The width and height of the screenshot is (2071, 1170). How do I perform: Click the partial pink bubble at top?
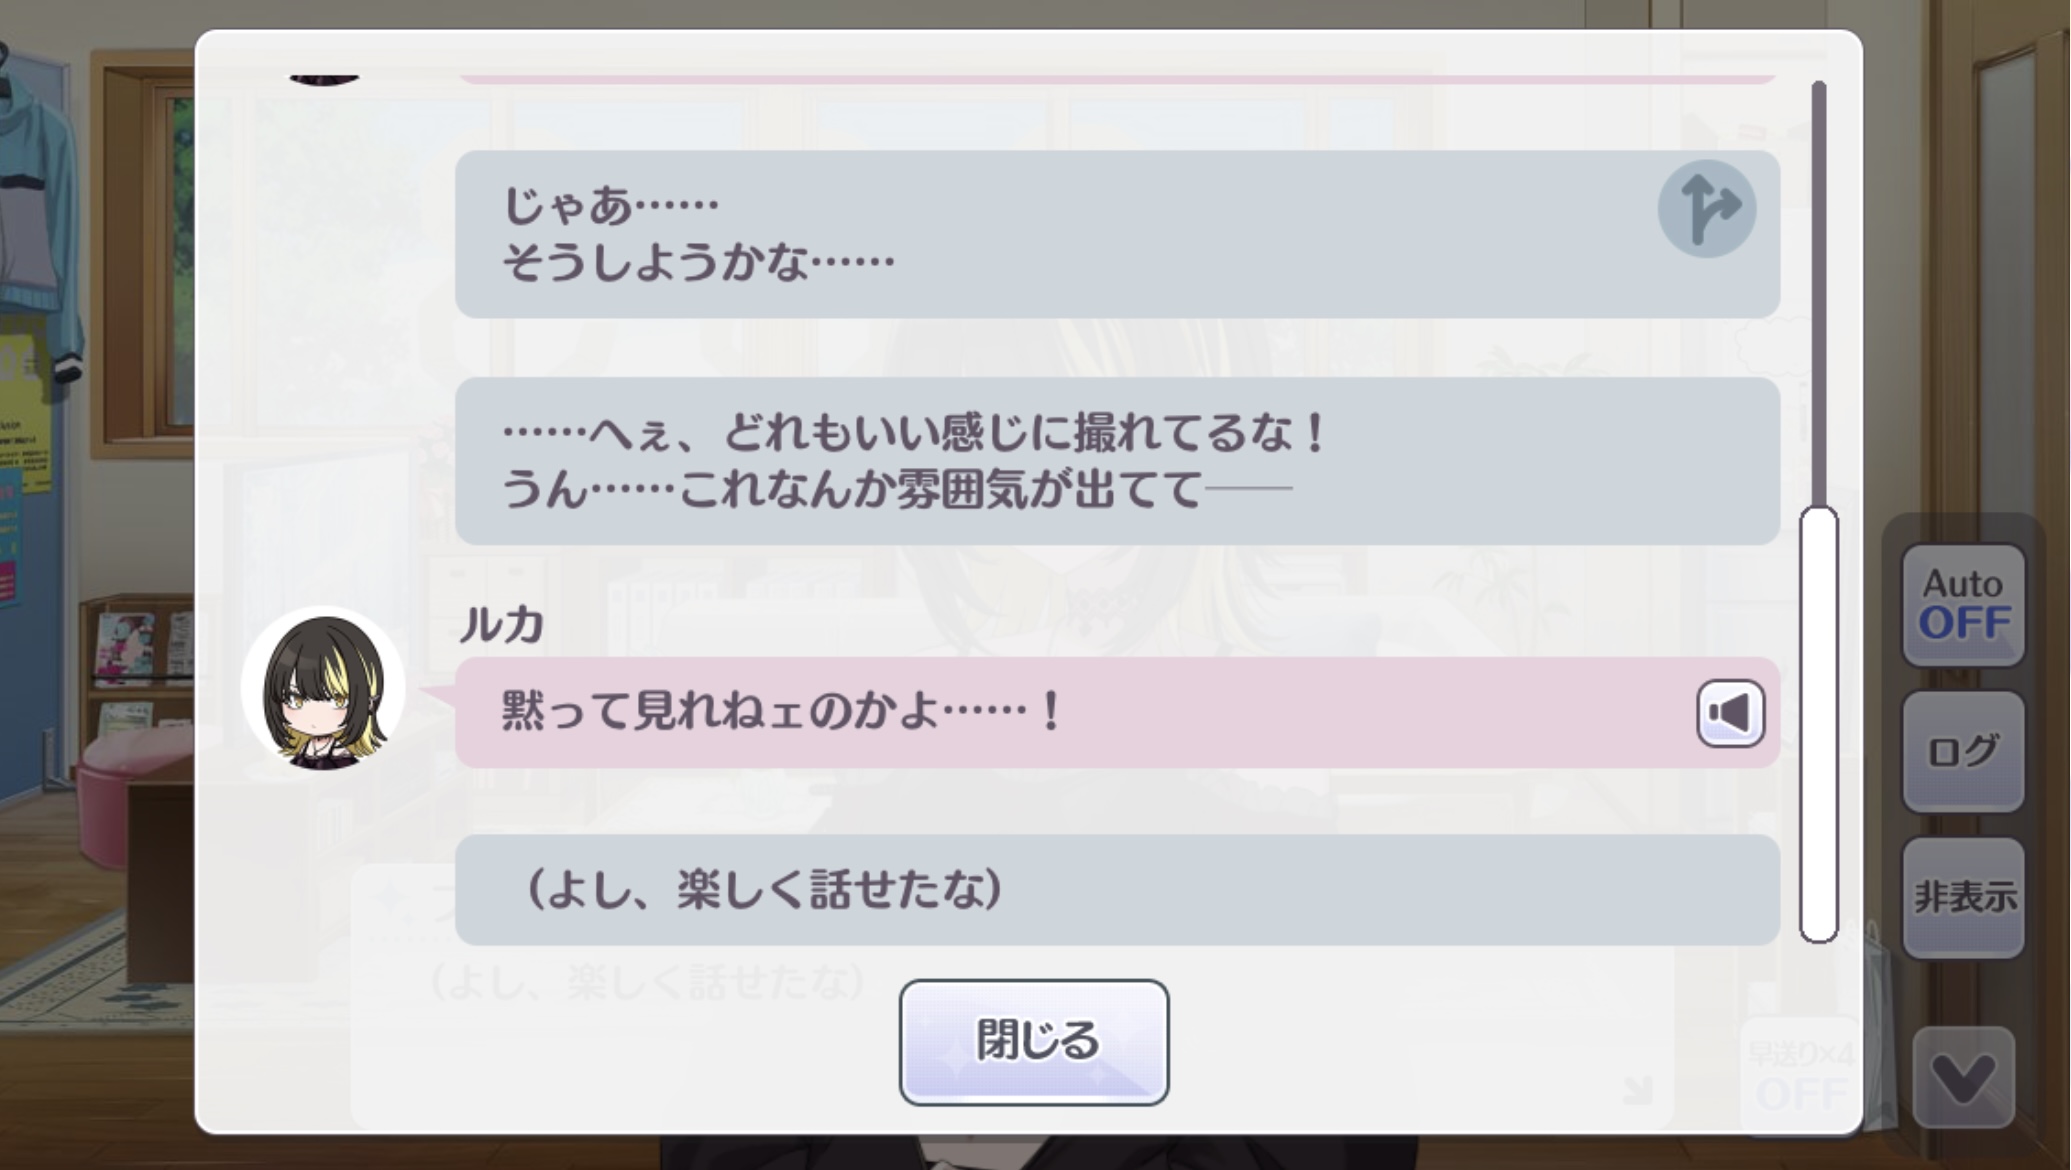point(1117,77)
